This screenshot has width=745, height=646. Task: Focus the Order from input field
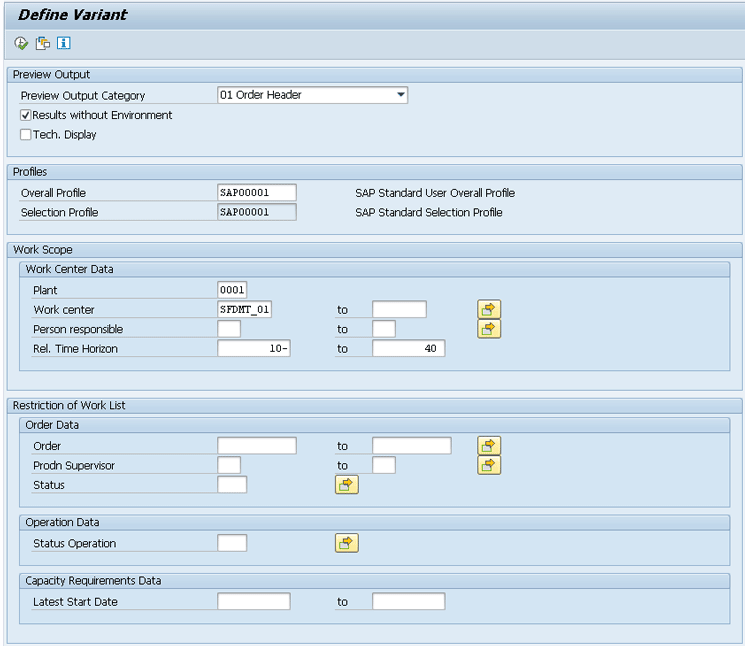(257, 446)
